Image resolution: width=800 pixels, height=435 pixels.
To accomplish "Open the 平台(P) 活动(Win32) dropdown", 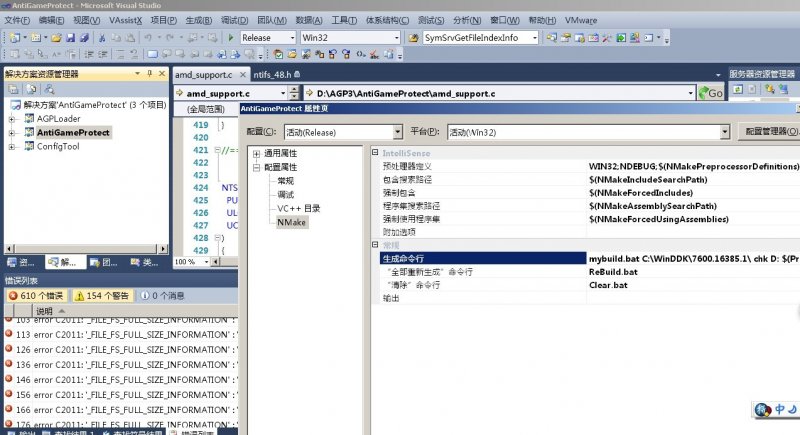I will point(724,133).
